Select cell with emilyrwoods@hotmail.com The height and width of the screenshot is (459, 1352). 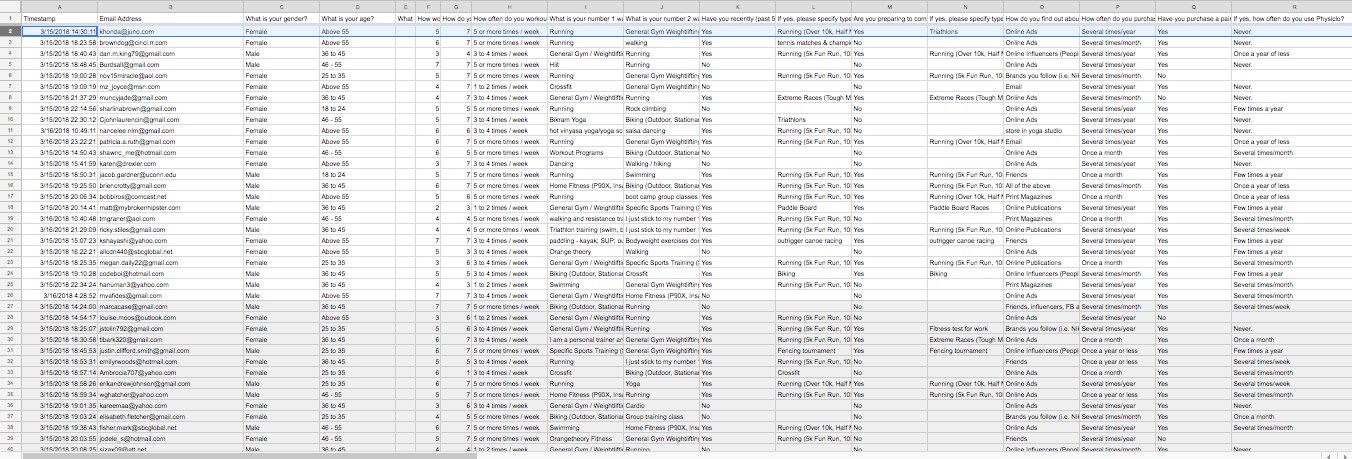click(169, 362)
